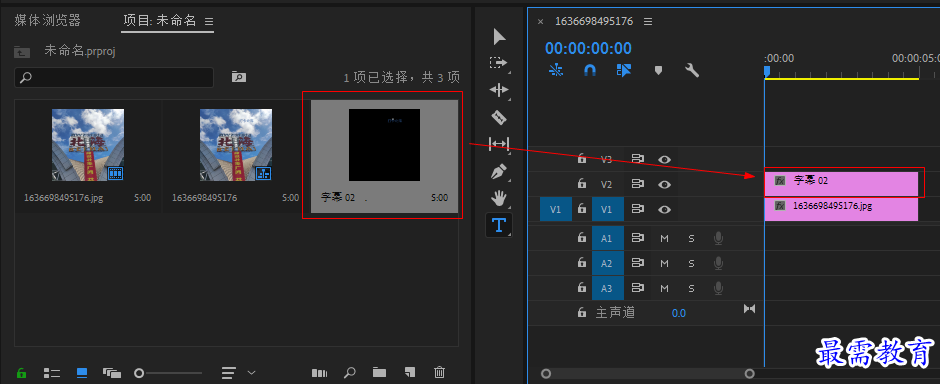Toggle project read-only green lock
The height and width of the screenshot is (384, 940).
pyautogui.click(x=22, y=373)
